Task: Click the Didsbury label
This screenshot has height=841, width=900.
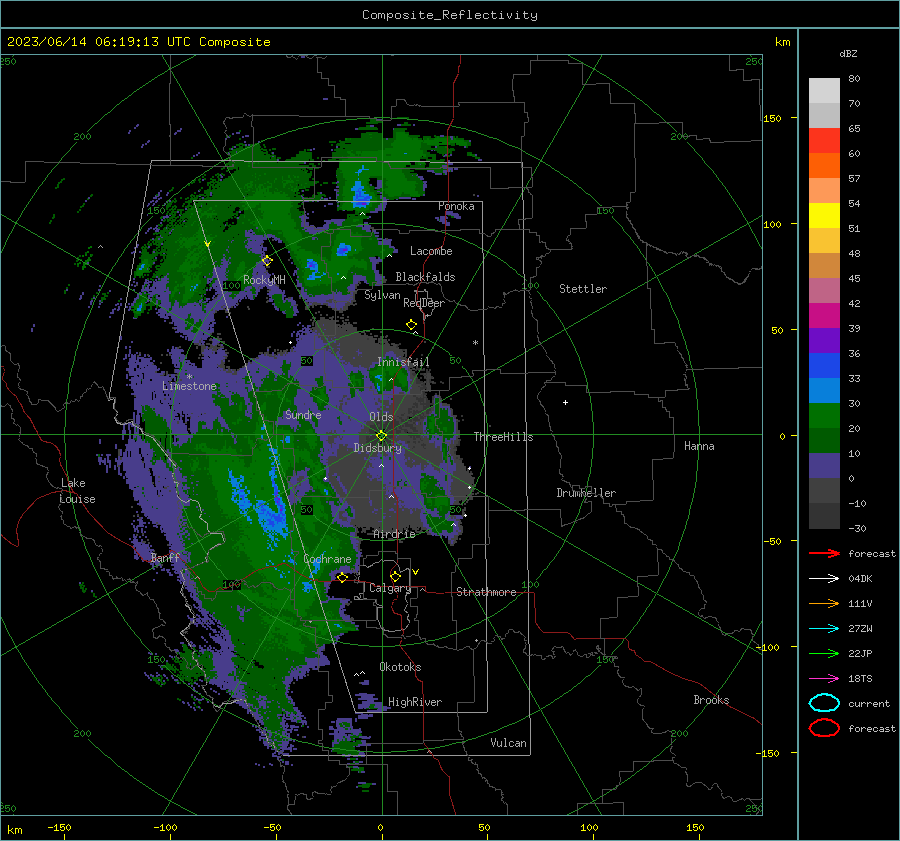Action: point(377,448)
